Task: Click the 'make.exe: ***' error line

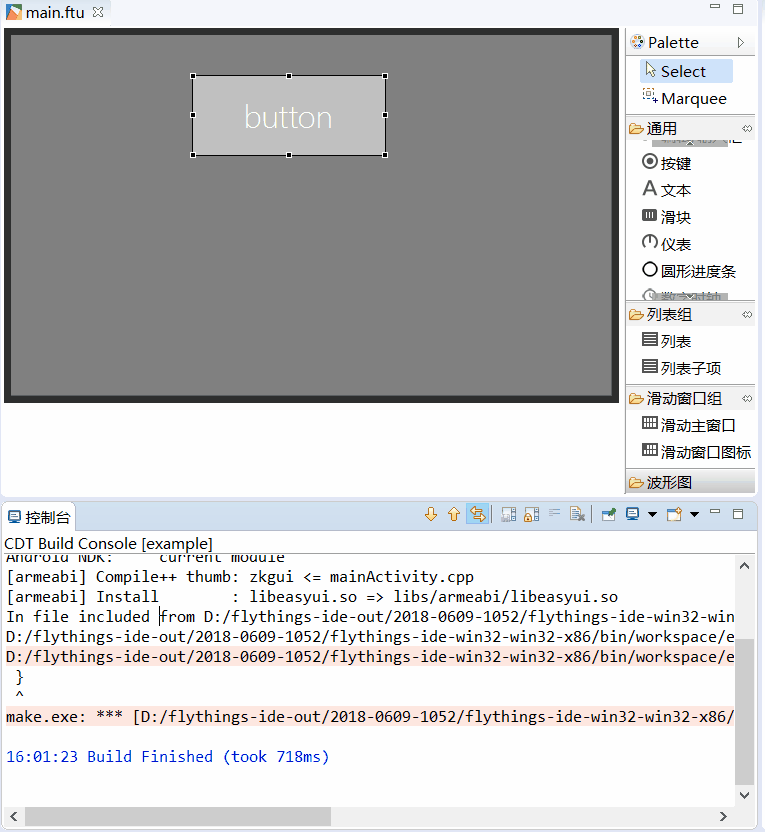Action: pyautogui.click(x=370, y=716)
